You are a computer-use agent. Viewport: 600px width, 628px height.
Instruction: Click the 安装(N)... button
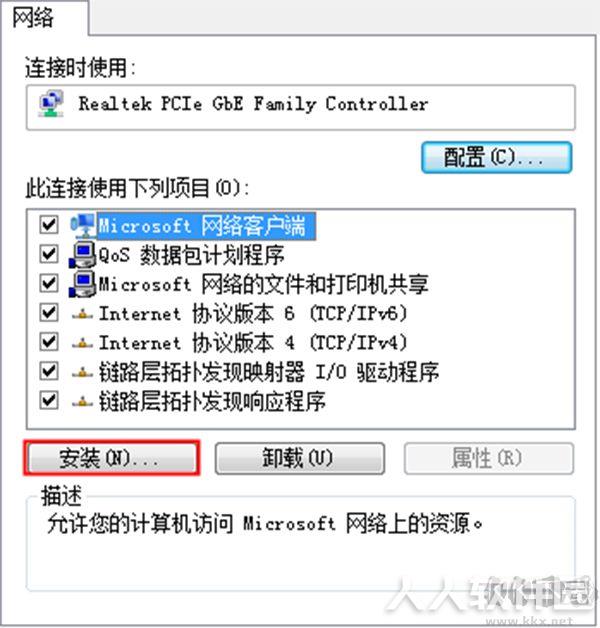click(x=111, y=458)
